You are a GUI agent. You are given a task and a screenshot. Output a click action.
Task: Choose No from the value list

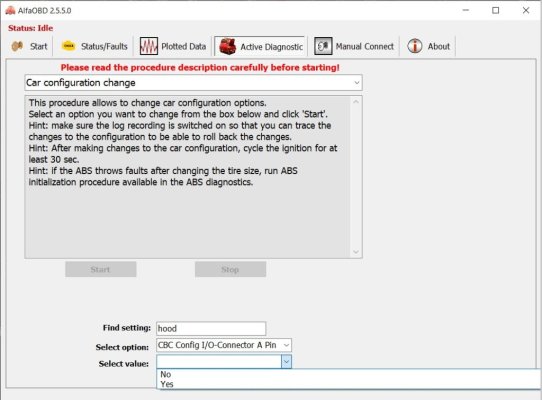166,374
